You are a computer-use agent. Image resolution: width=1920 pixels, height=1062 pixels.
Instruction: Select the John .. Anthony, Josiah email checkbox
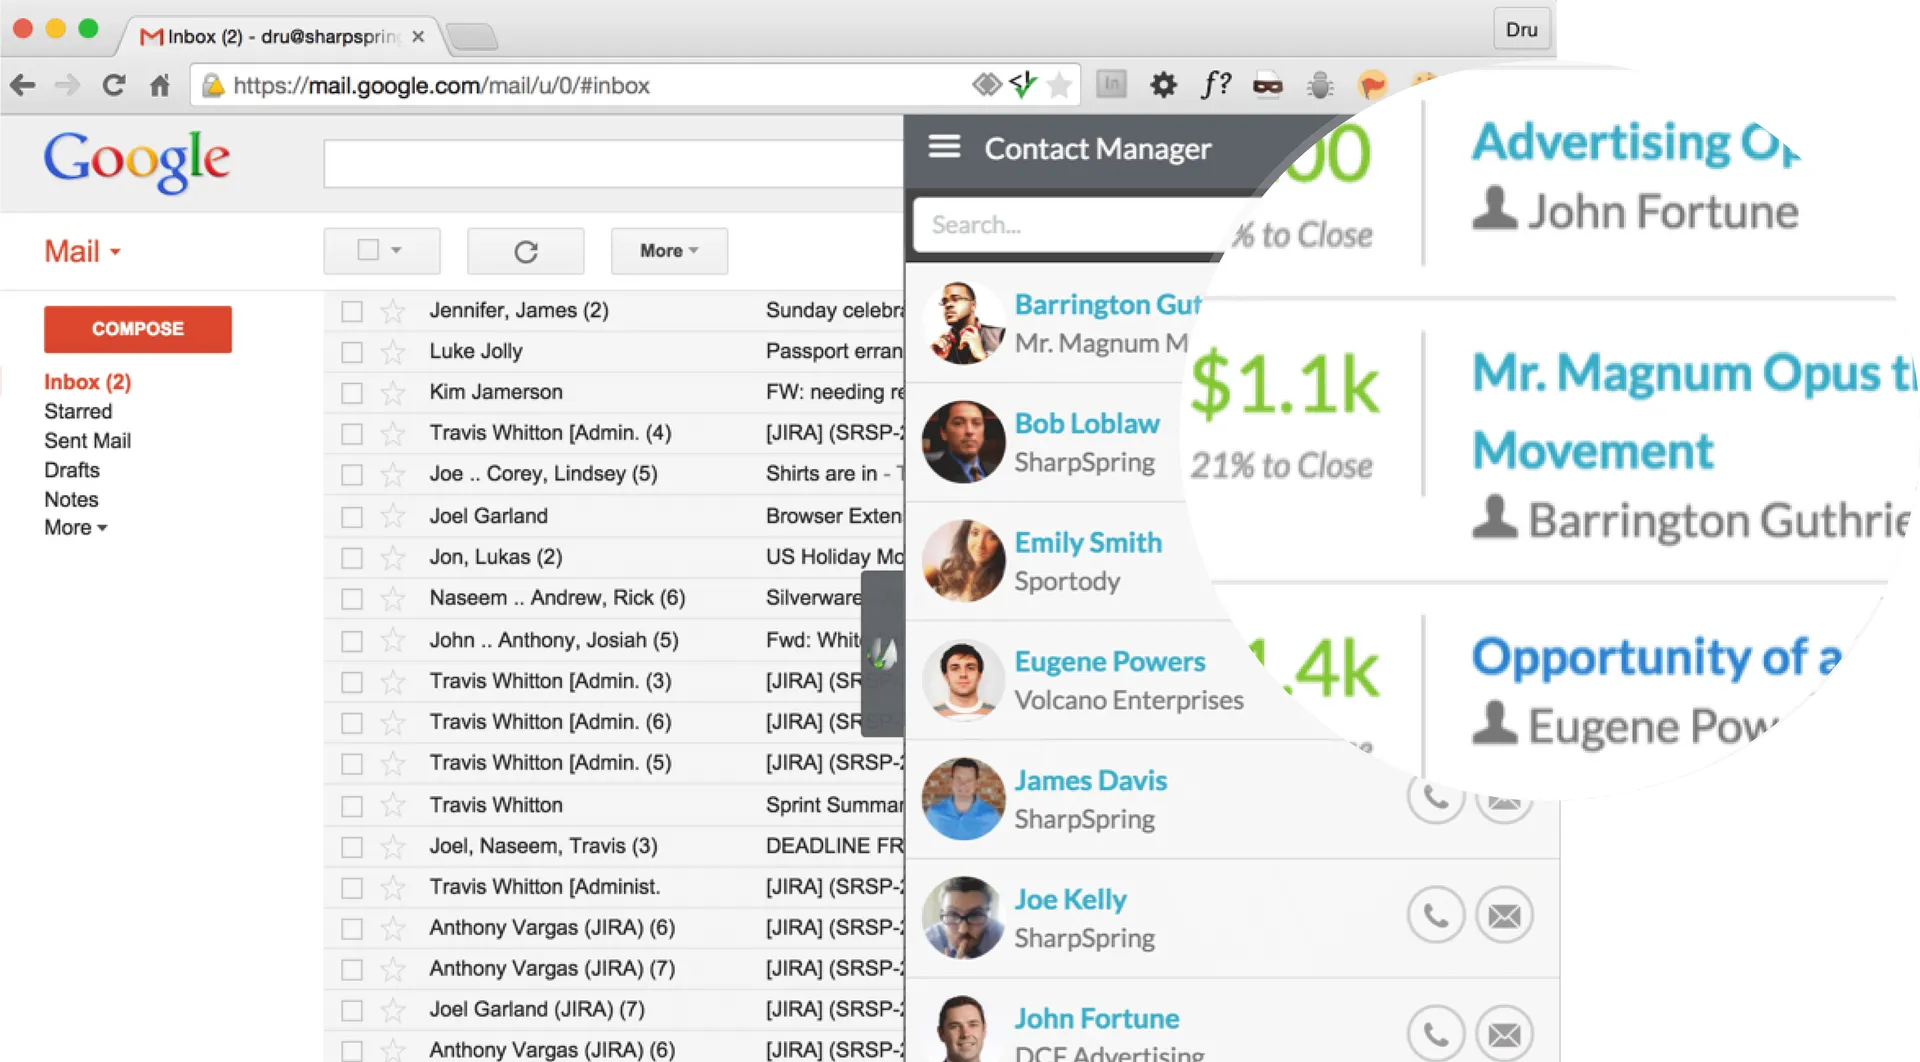352,641
